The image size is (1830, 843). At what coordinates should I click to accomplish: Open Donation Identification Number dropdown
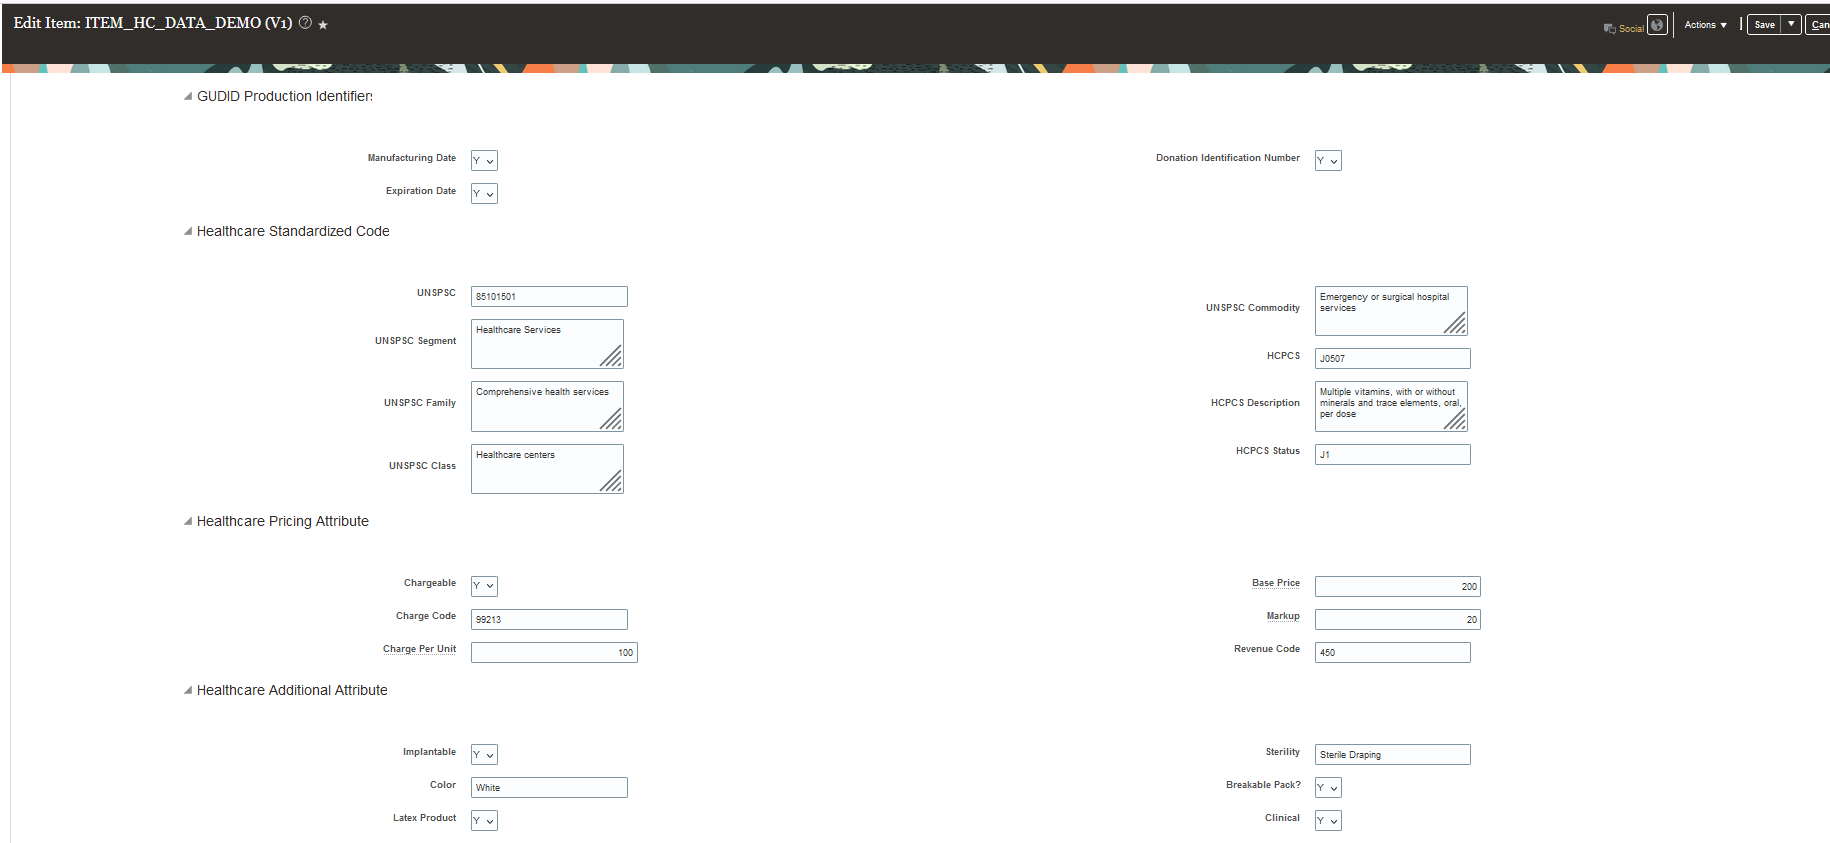tap(1328, 161)
